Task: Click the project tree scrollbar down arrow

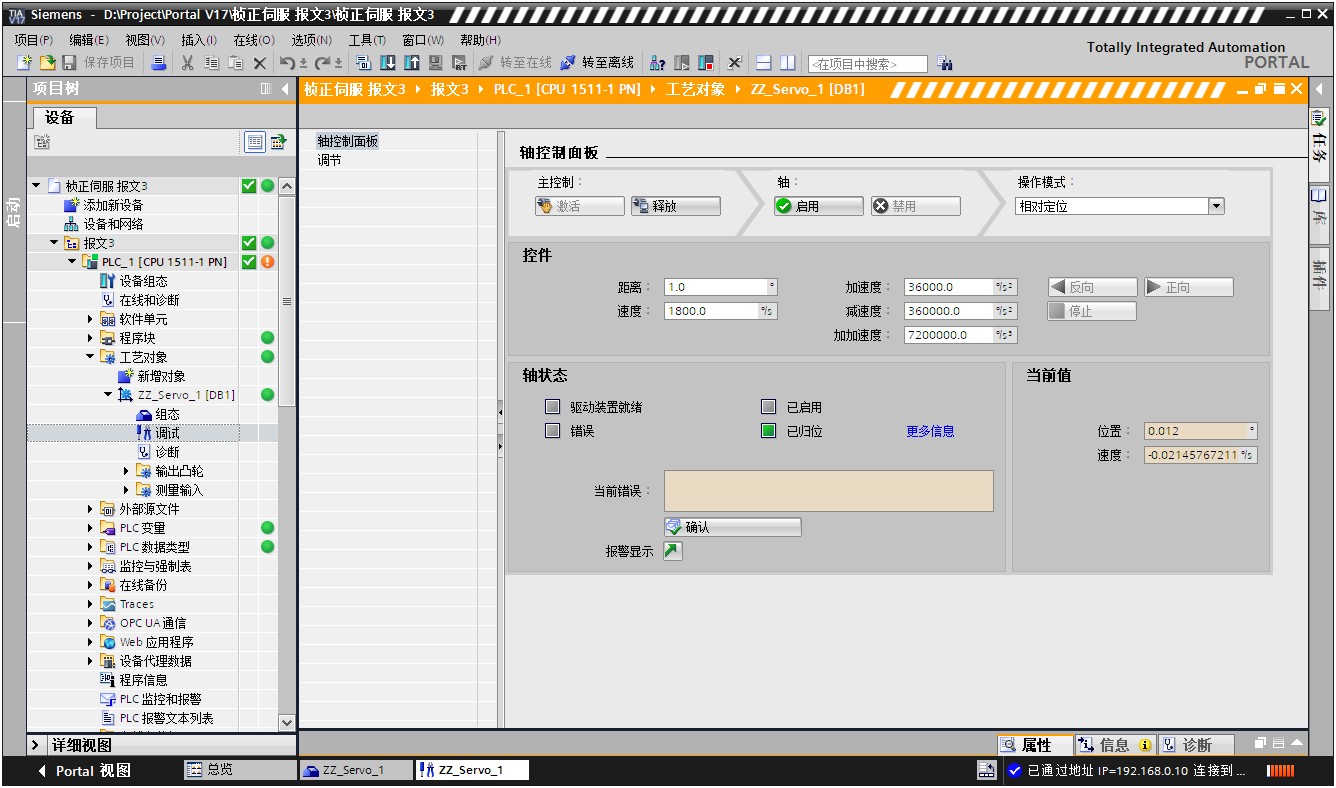Action: [x=287, y=722]
